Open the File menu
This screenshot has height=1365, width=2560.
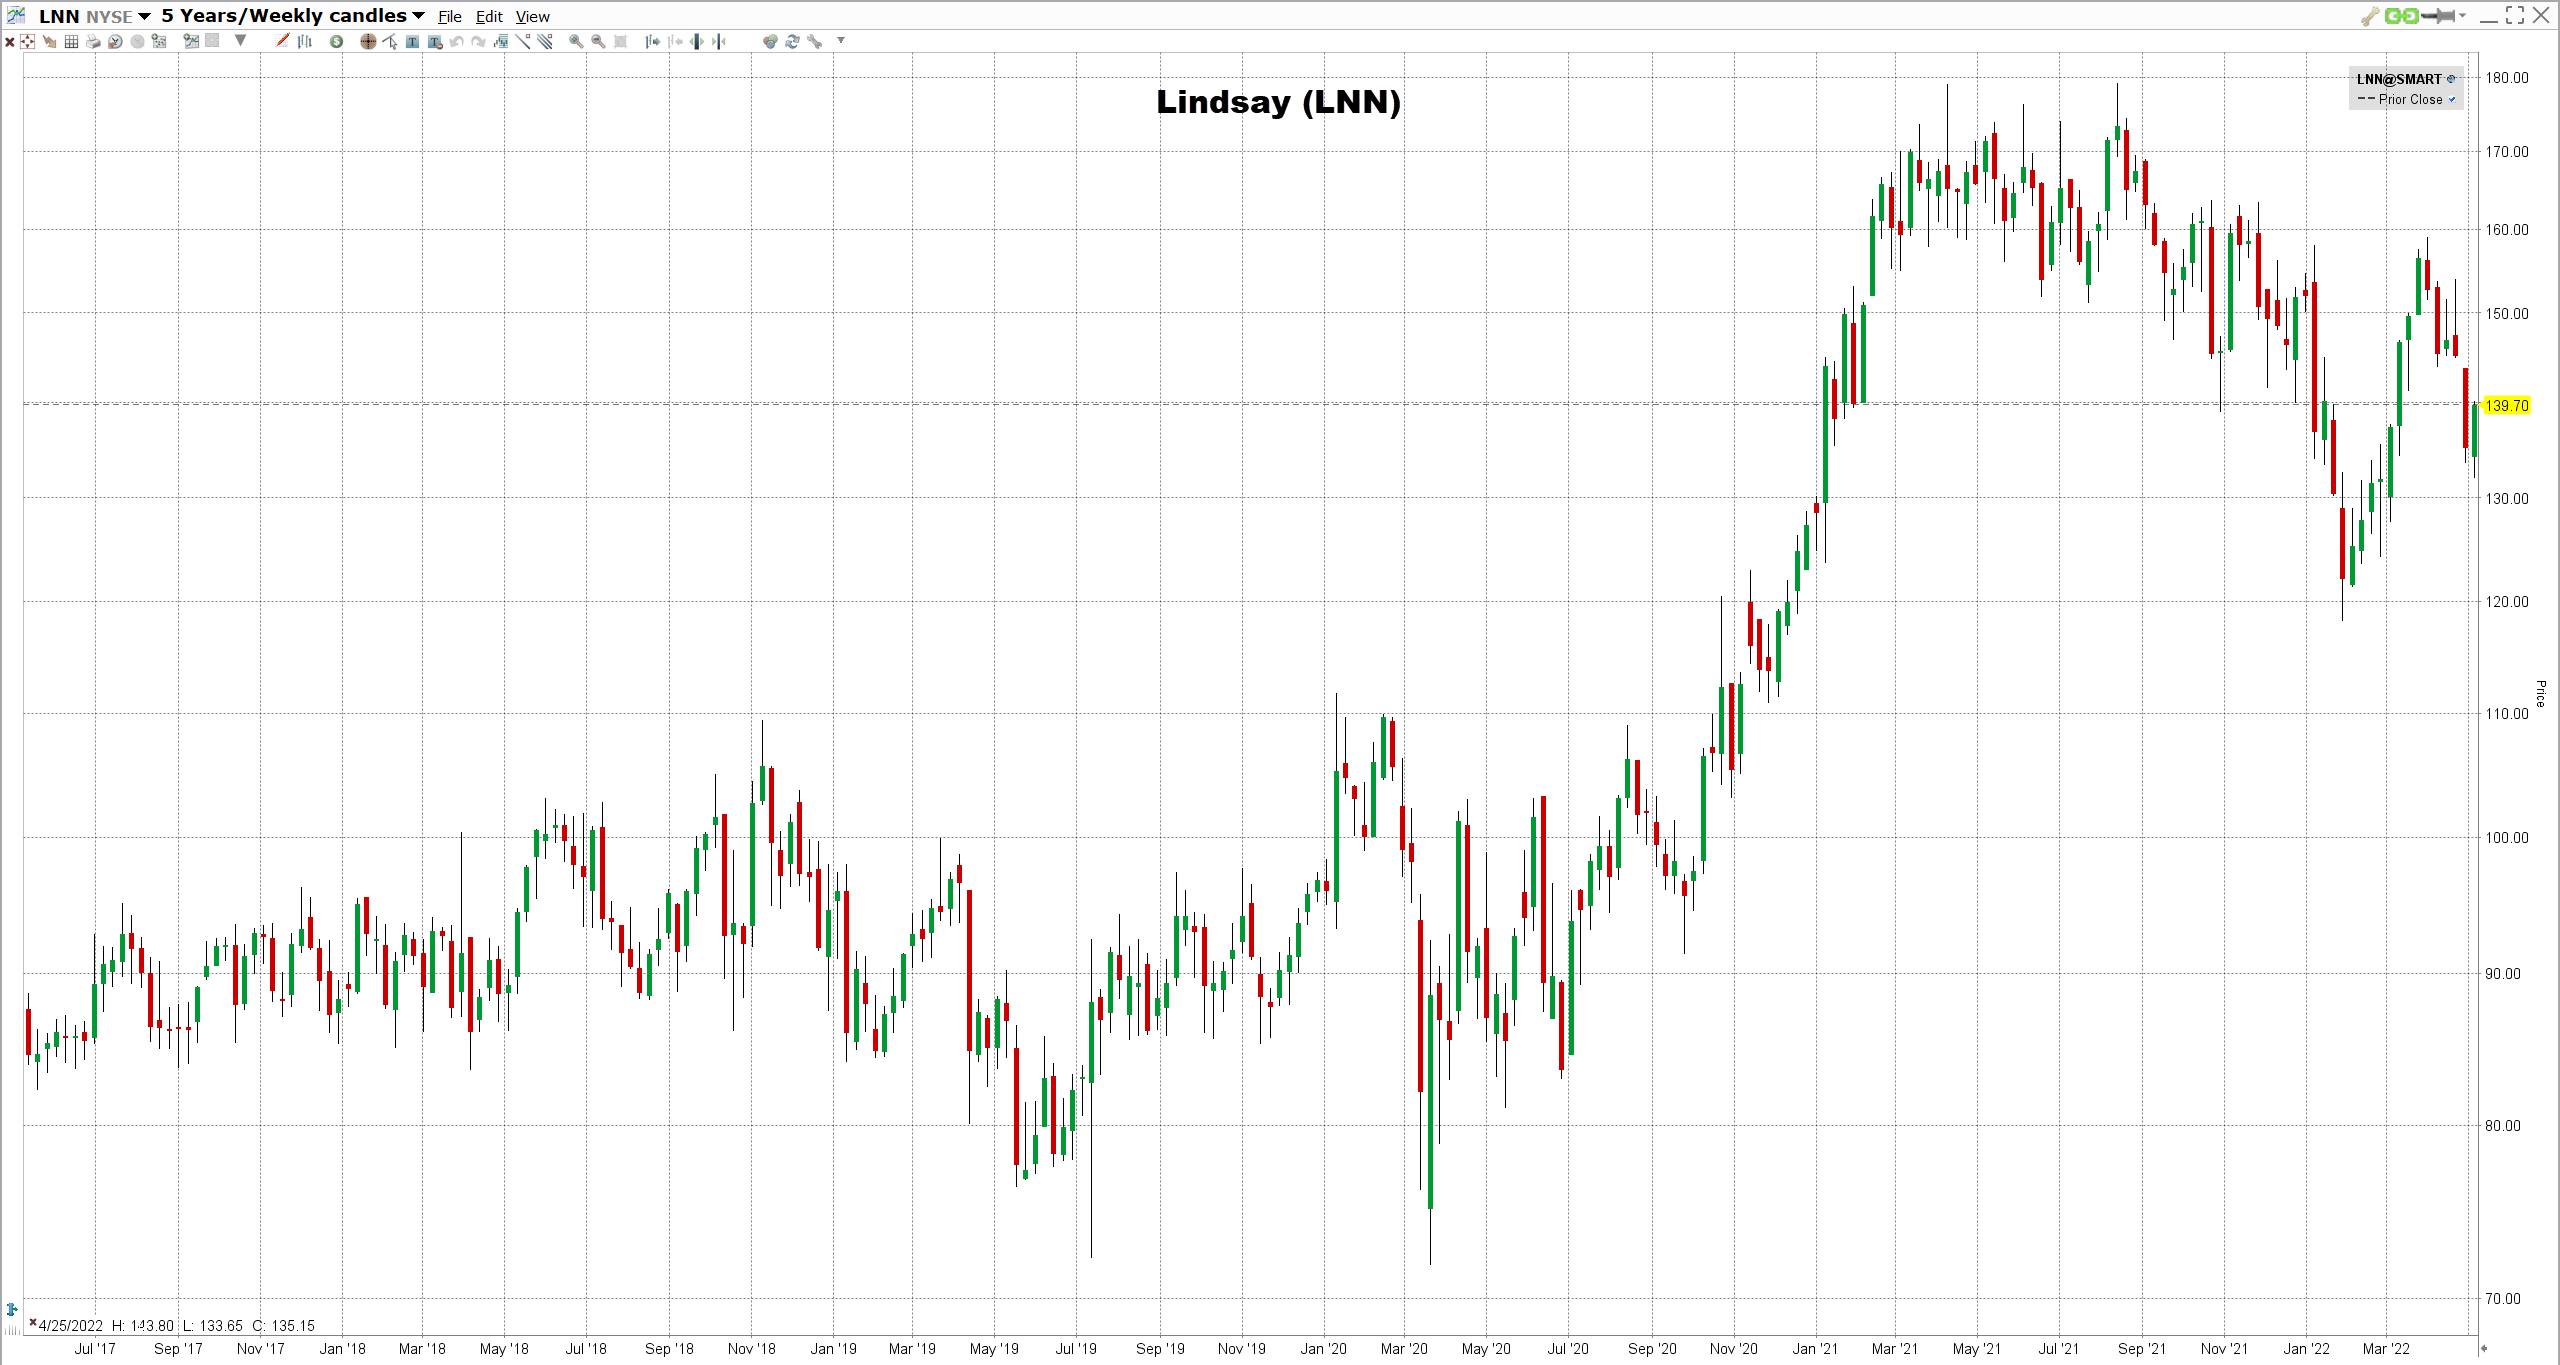(x=450, y=16)
